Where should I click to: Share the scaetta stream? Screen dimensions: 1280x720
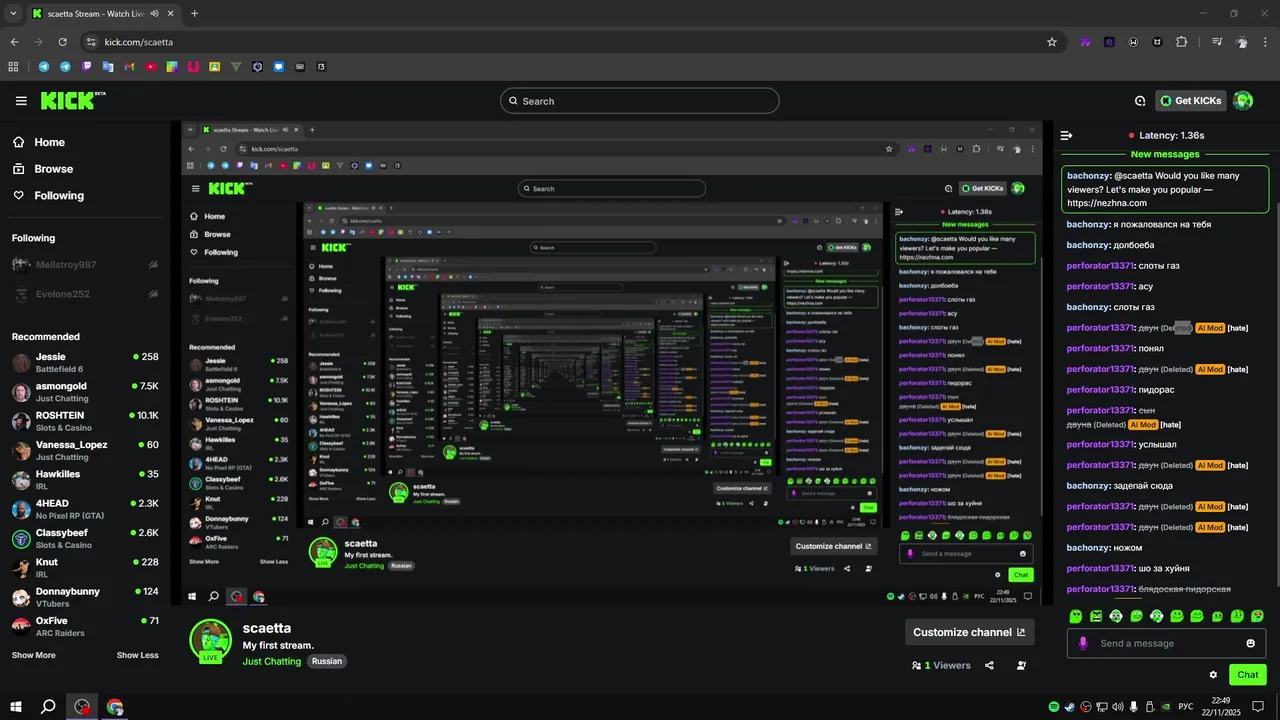point(989,665)
